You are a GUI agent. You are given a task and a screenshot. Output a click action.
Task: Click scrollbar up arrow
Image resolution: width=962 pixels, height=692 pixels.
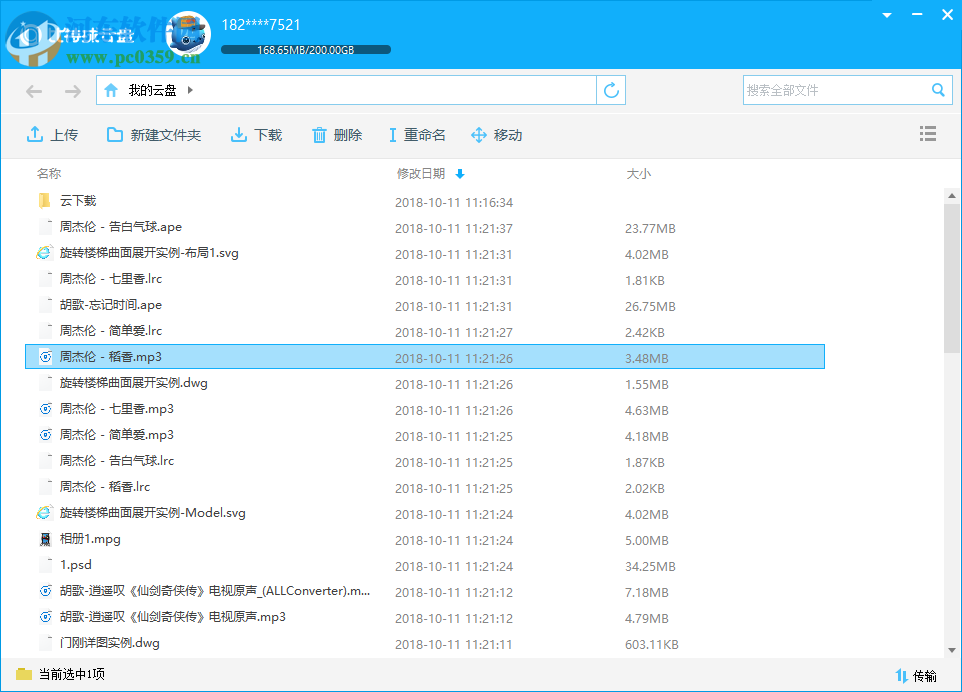coord(952,196)
